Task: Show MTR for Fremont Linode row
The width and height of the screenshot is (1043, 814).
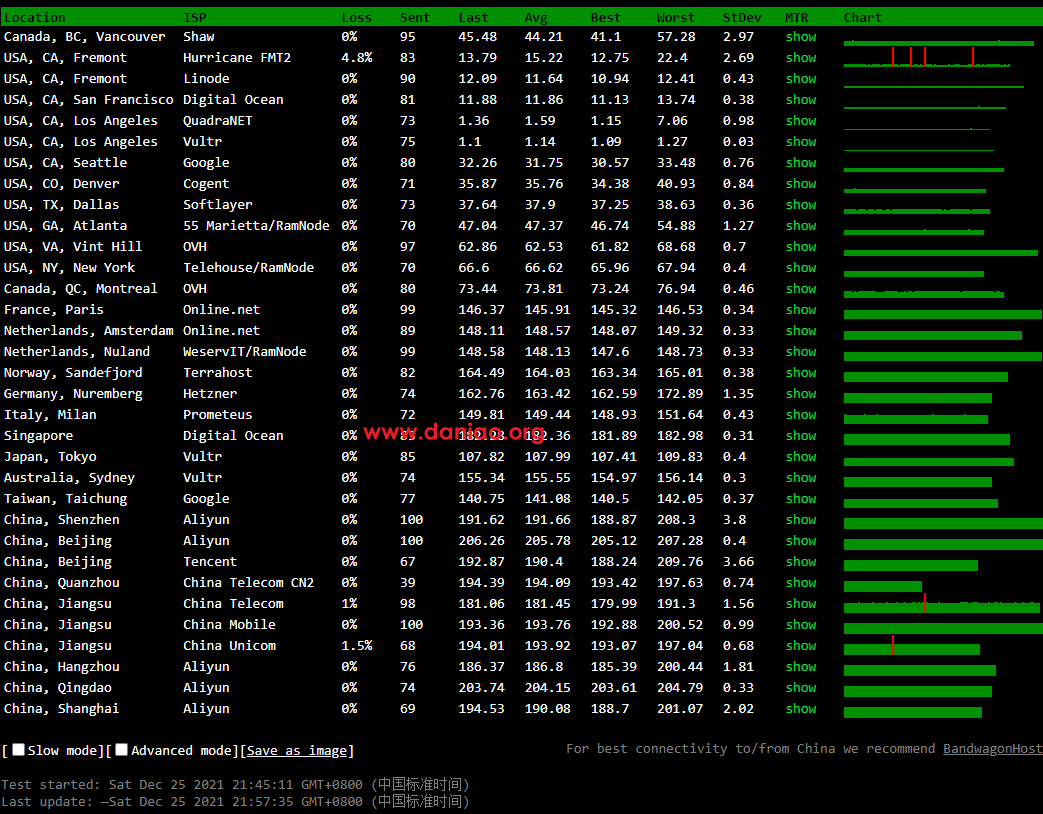Action: (x=801, y=78)
